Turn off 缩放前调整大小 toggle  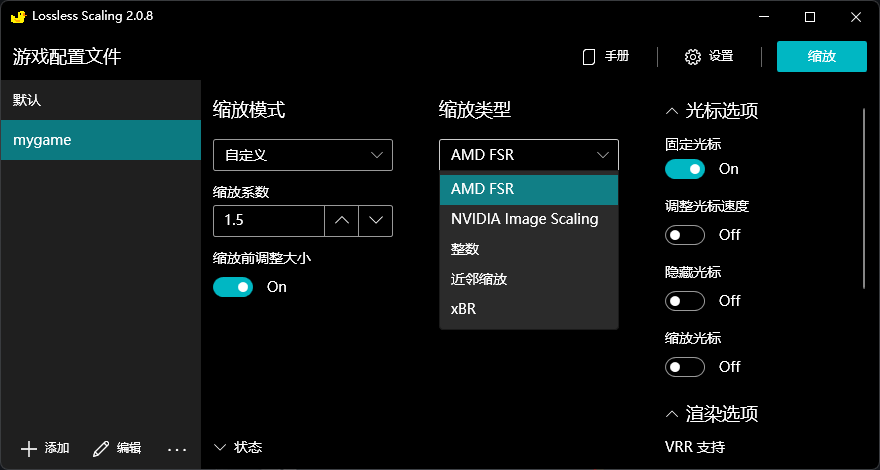pos(233,287)
